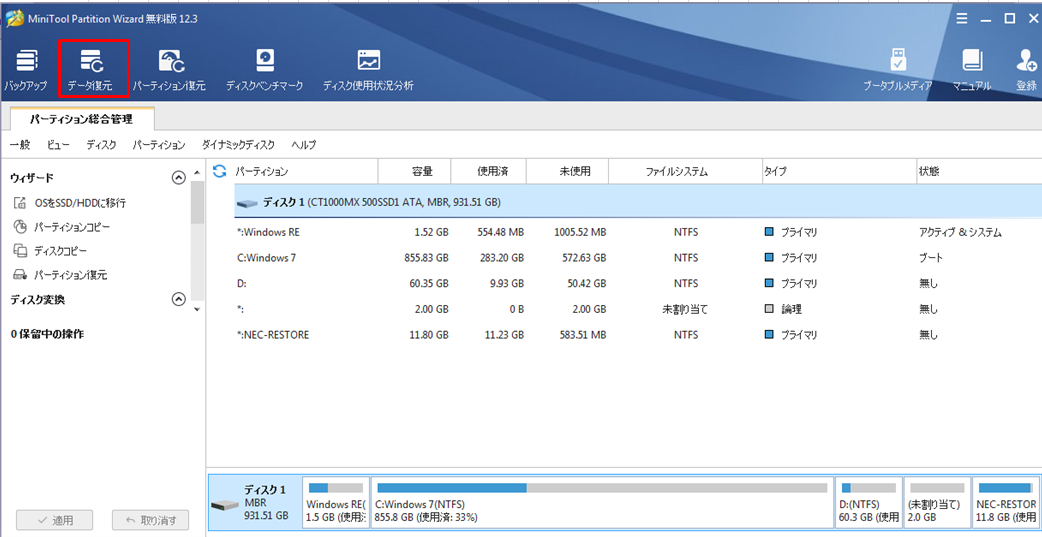
Task: Open ディスク使用状況分析 tool
Action: coord(367,69)
